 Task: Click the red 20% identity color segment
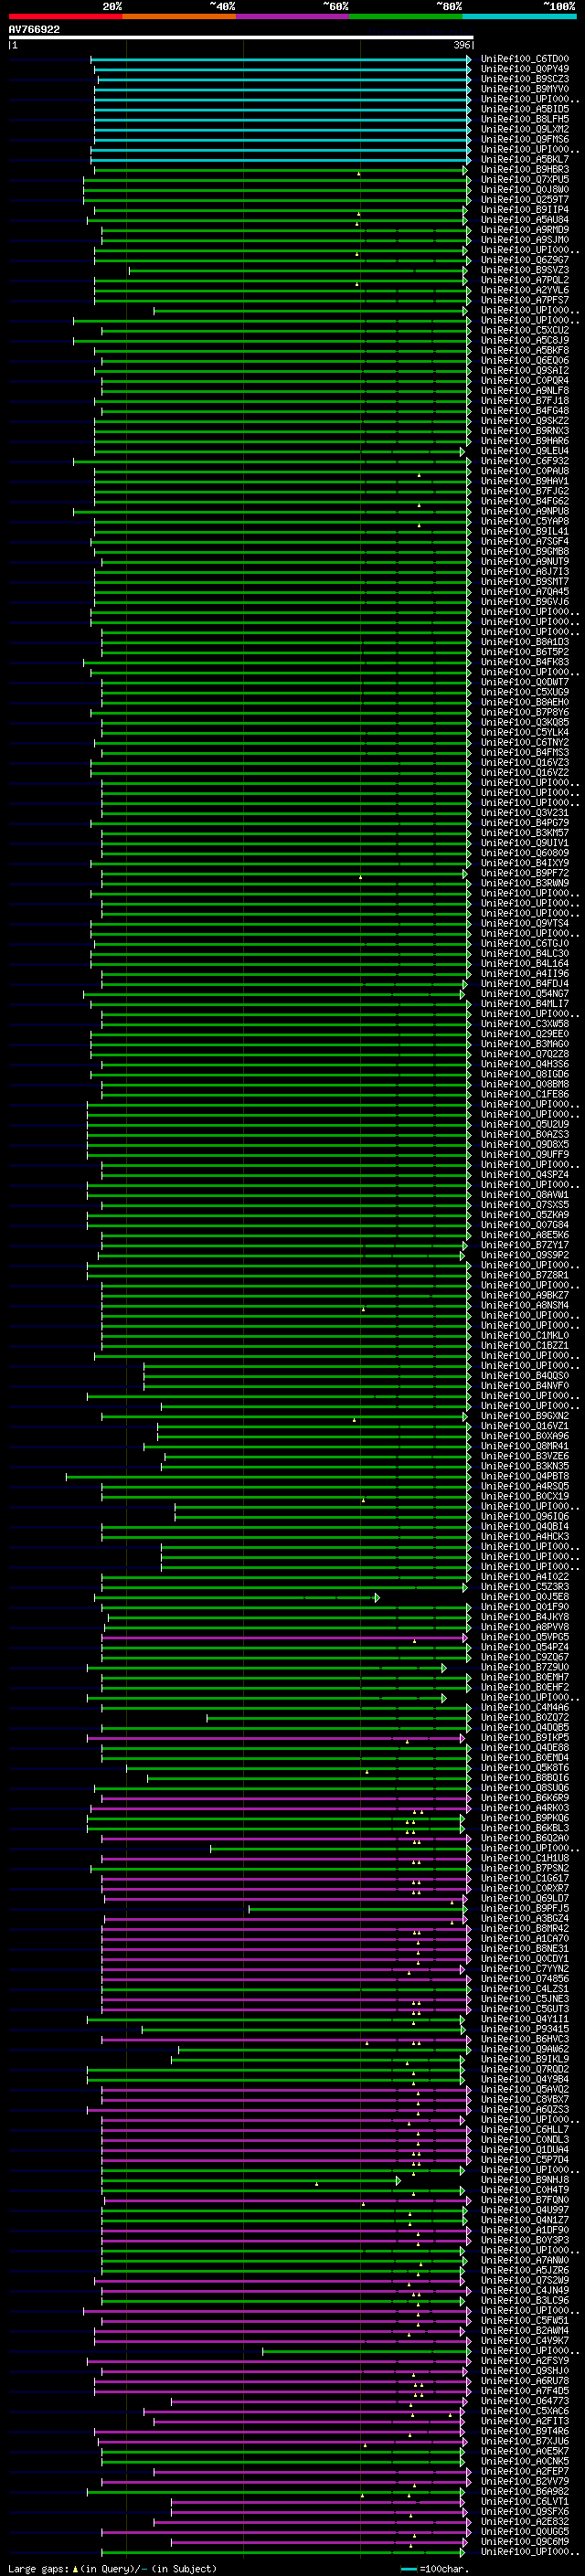[x=65, y=16]
